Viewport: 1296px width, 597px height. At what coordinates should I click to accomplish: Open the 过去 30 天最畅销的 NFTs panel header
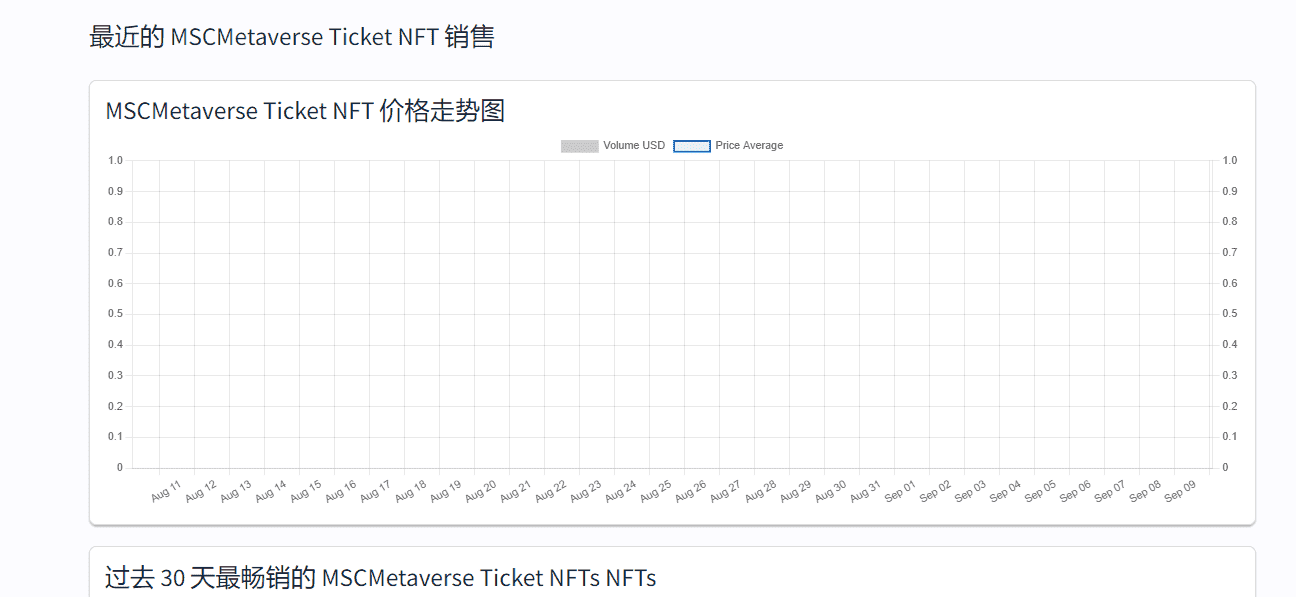coord(380,577)
